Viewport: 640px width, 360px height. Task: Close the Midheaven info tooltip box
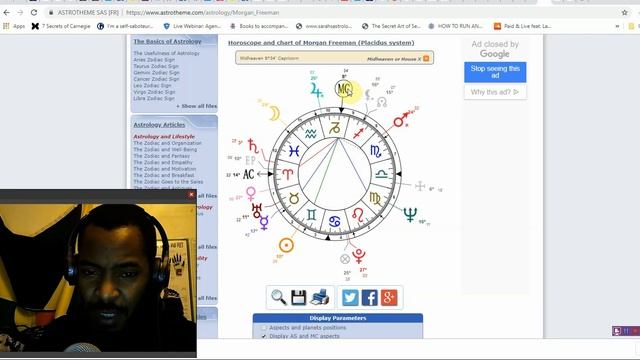coord(426,59)
